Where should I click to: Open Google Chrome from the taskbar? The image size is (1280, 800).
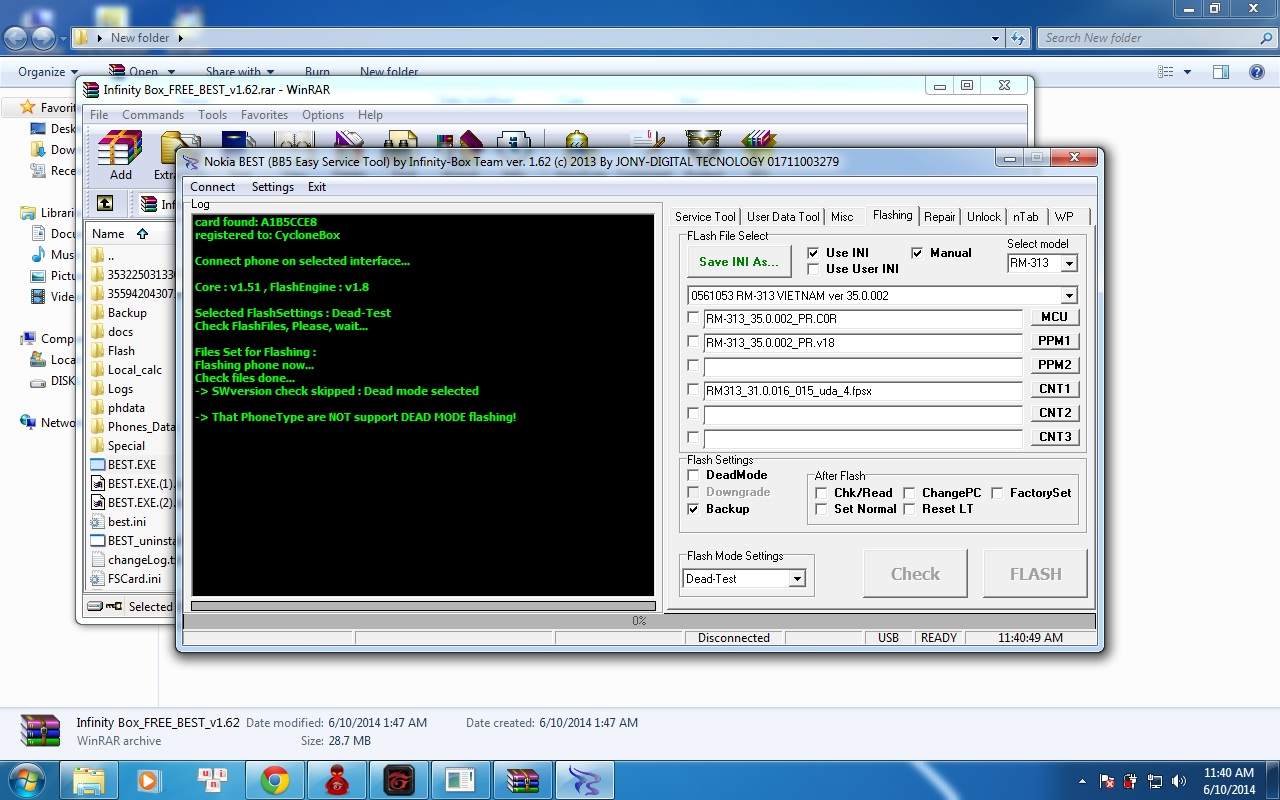tap(275, 780)
